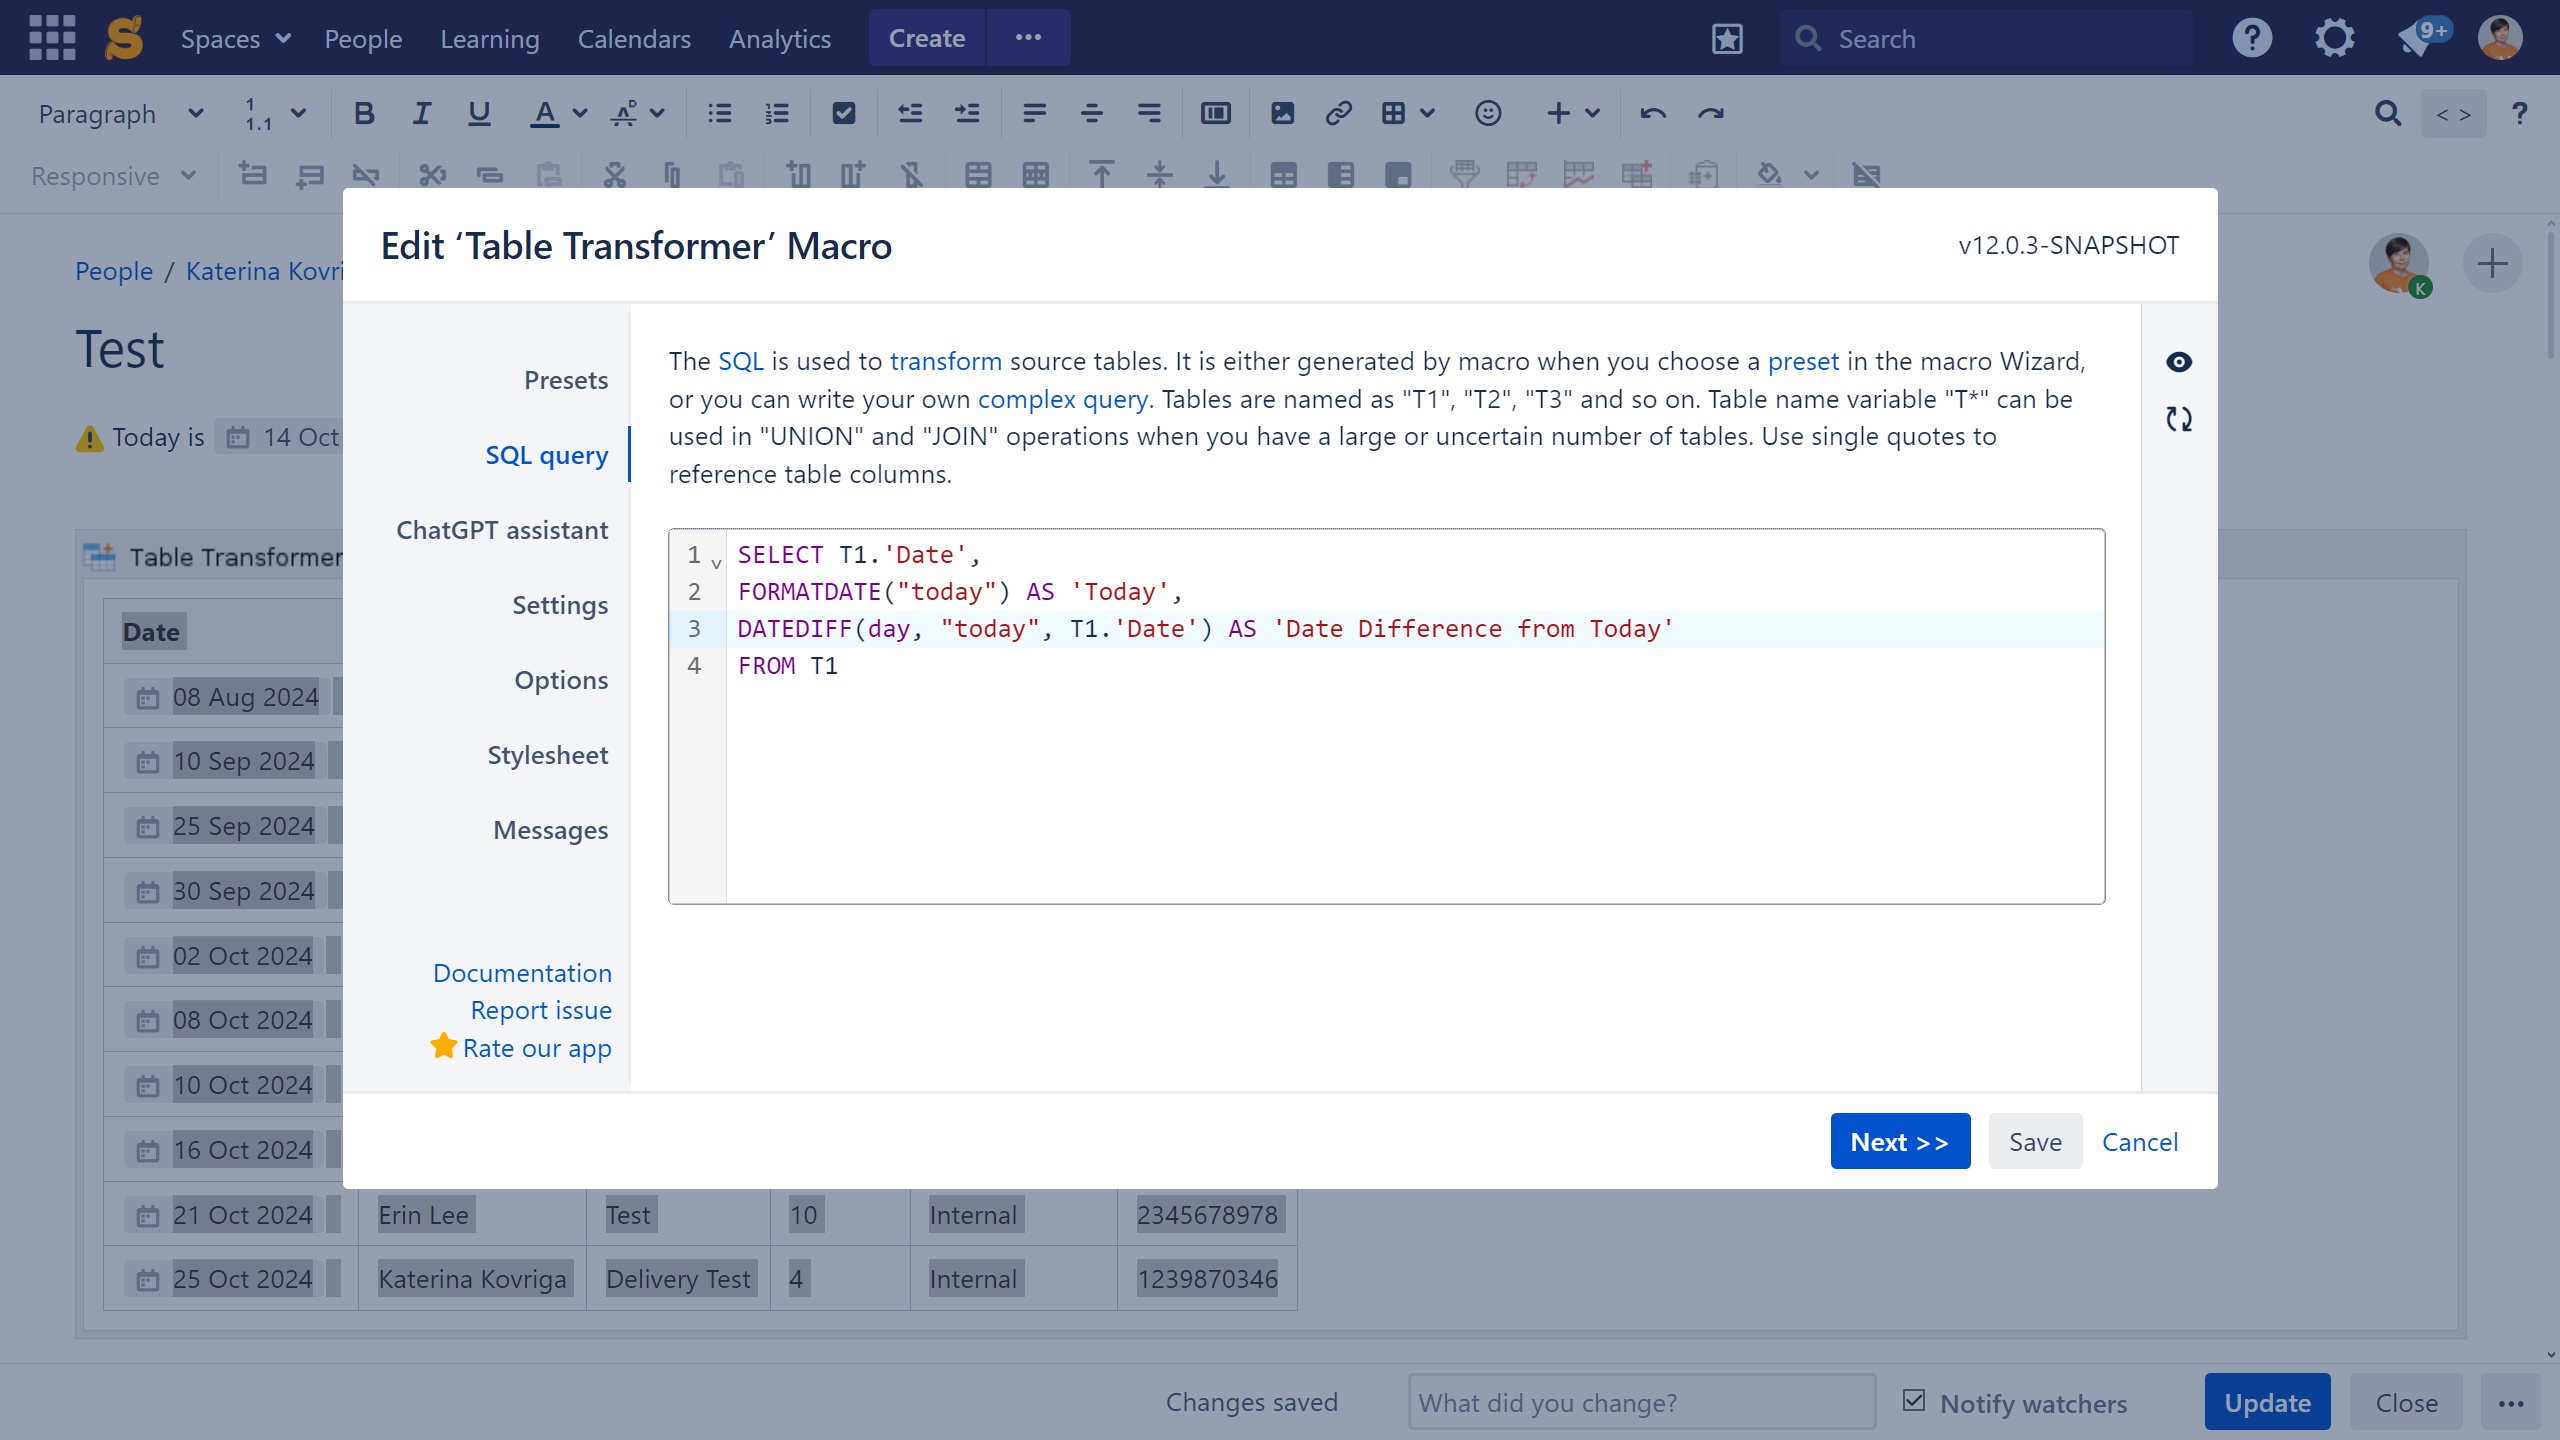Collapse the code fold arrow on line 1

[x=716, y=564]
